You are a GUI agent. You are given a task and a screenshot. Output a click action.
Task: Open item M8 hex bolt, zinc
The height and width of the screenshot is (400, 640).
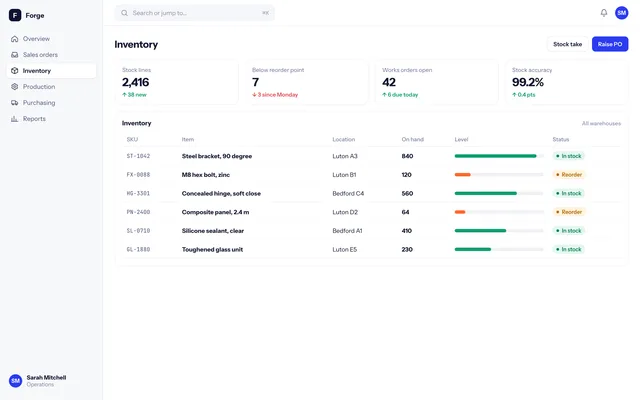pos(206,175)
